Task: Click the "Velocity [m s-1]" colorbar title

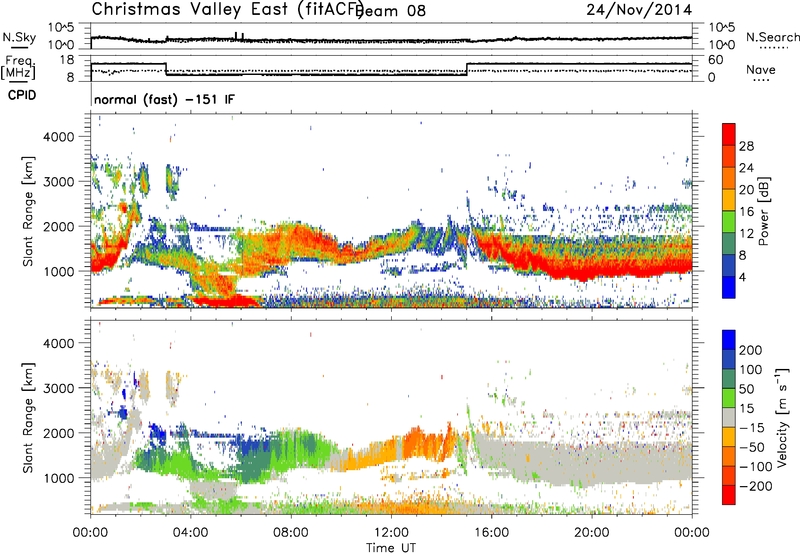Action: (x=782, y=417)
